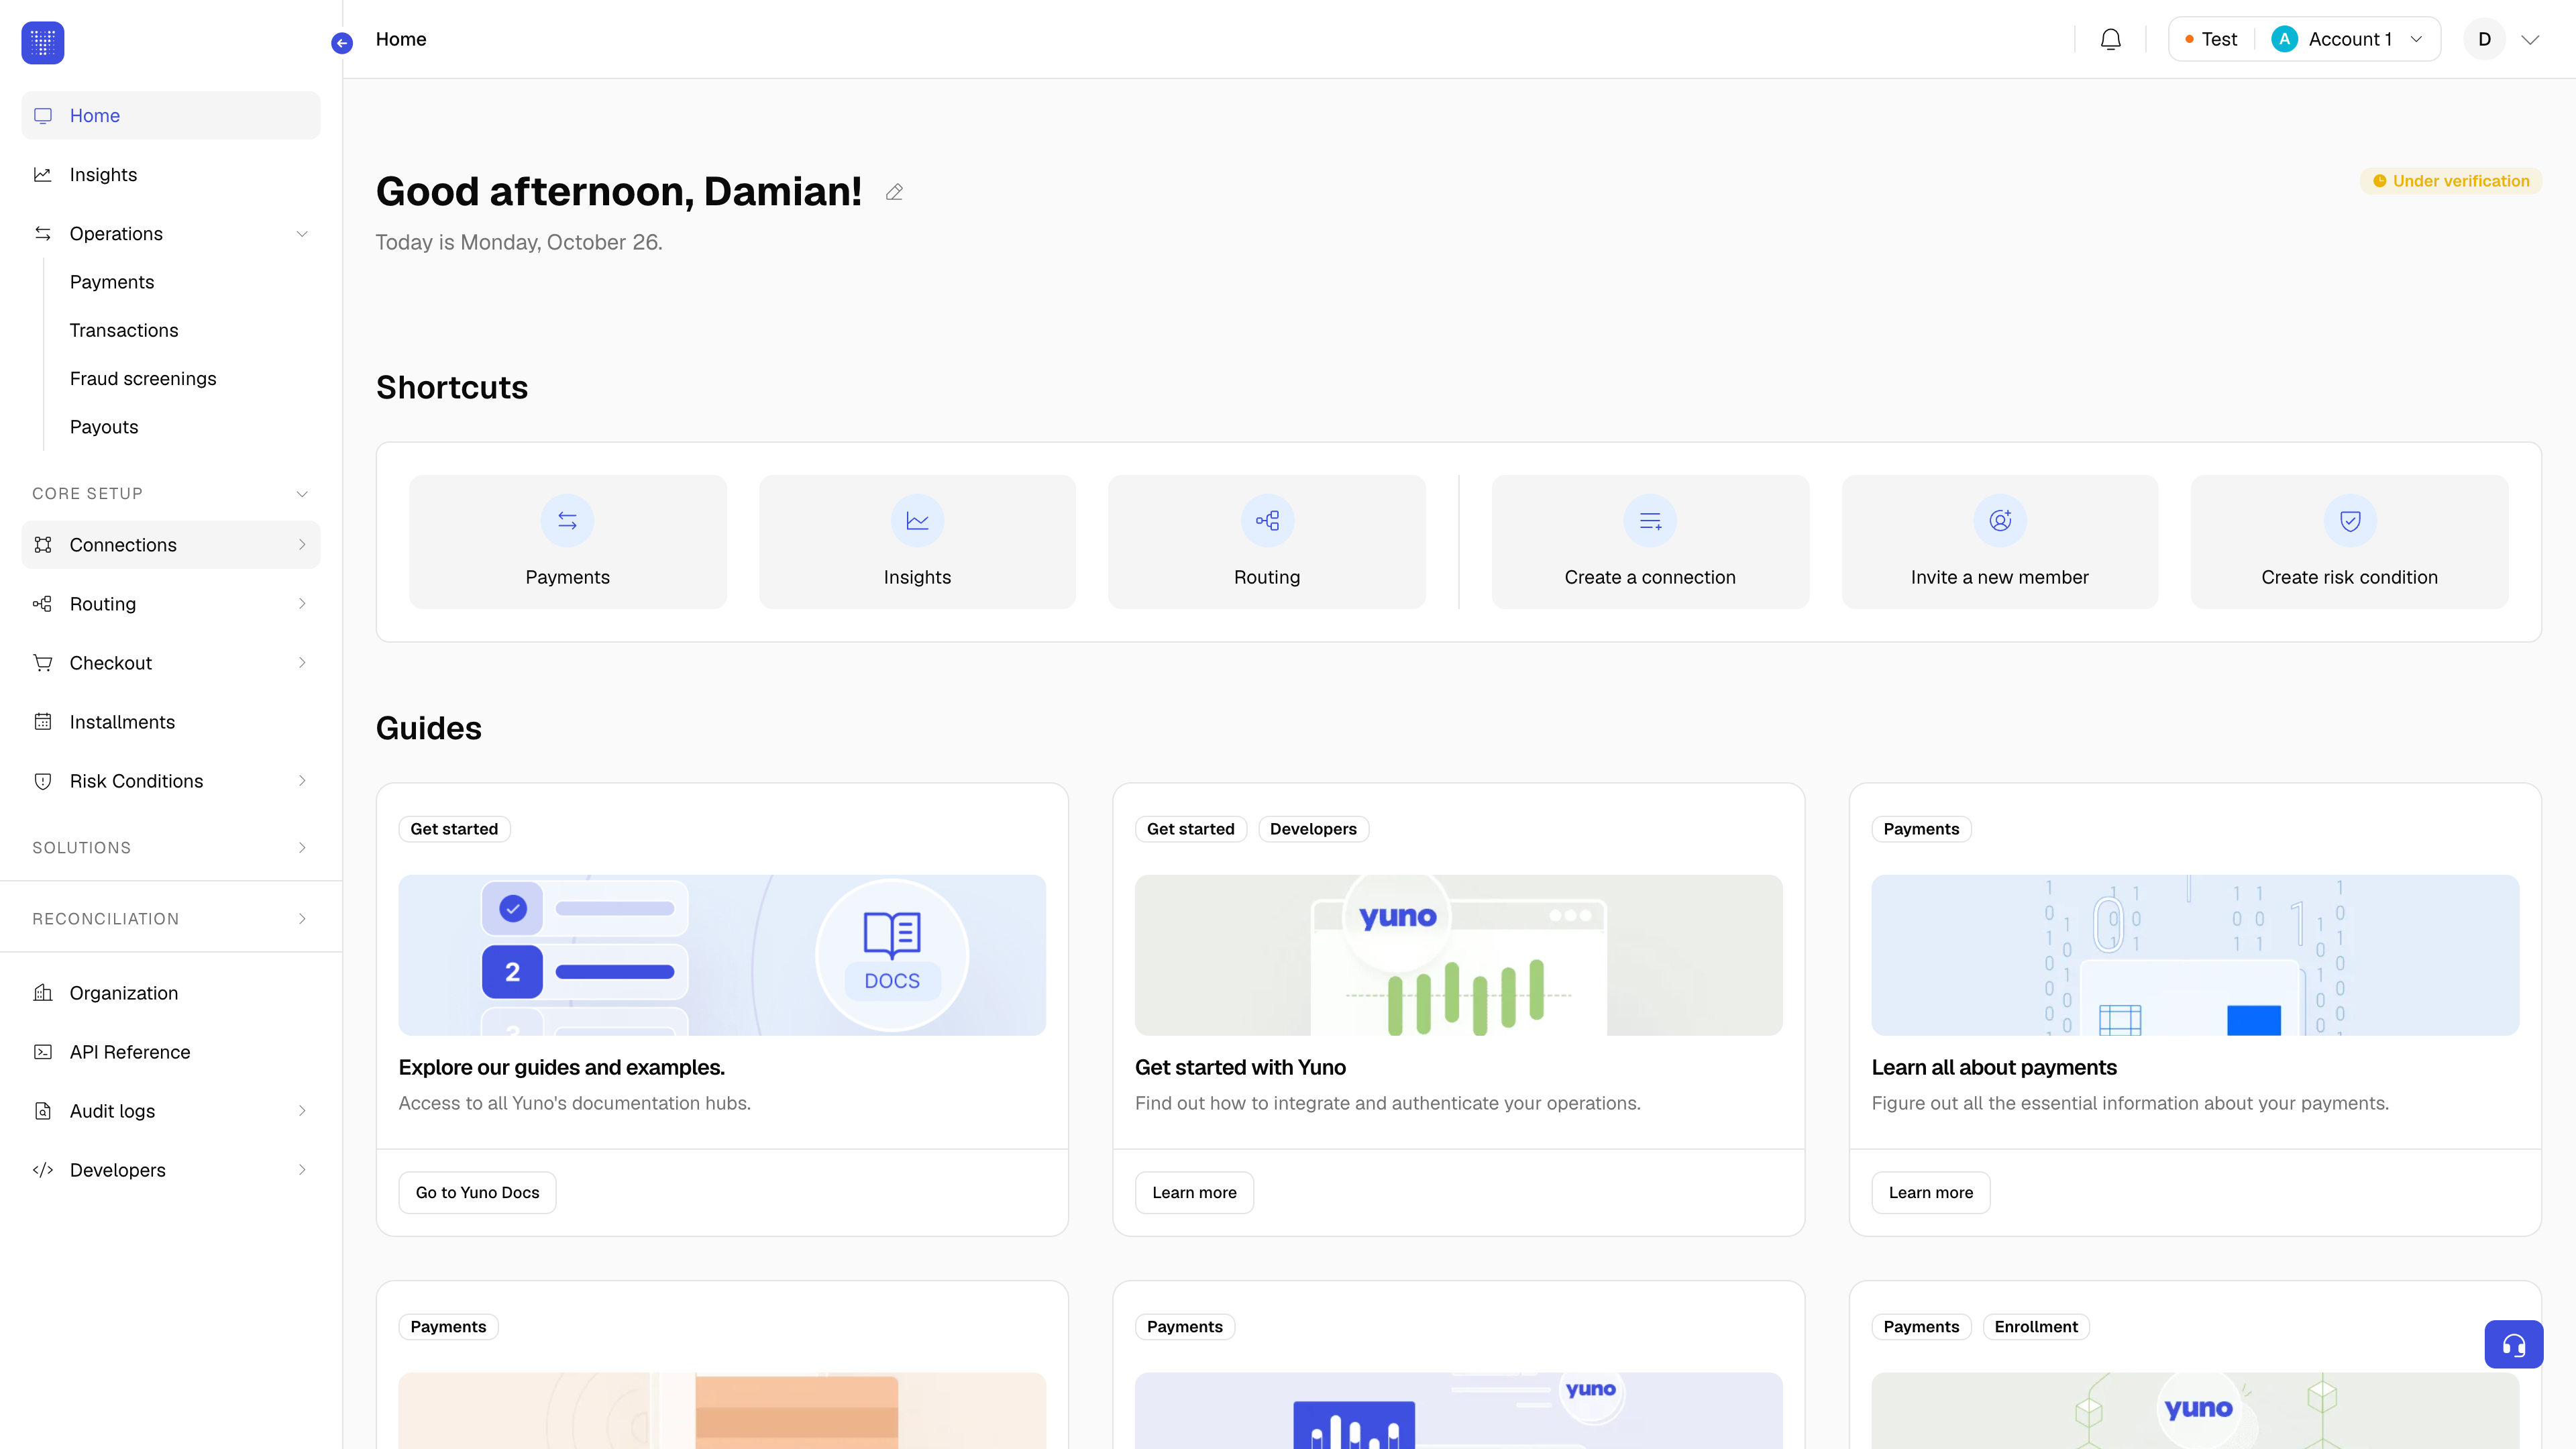
Task: Open Payouts in sidebar
Action: (x=104, y=427)
